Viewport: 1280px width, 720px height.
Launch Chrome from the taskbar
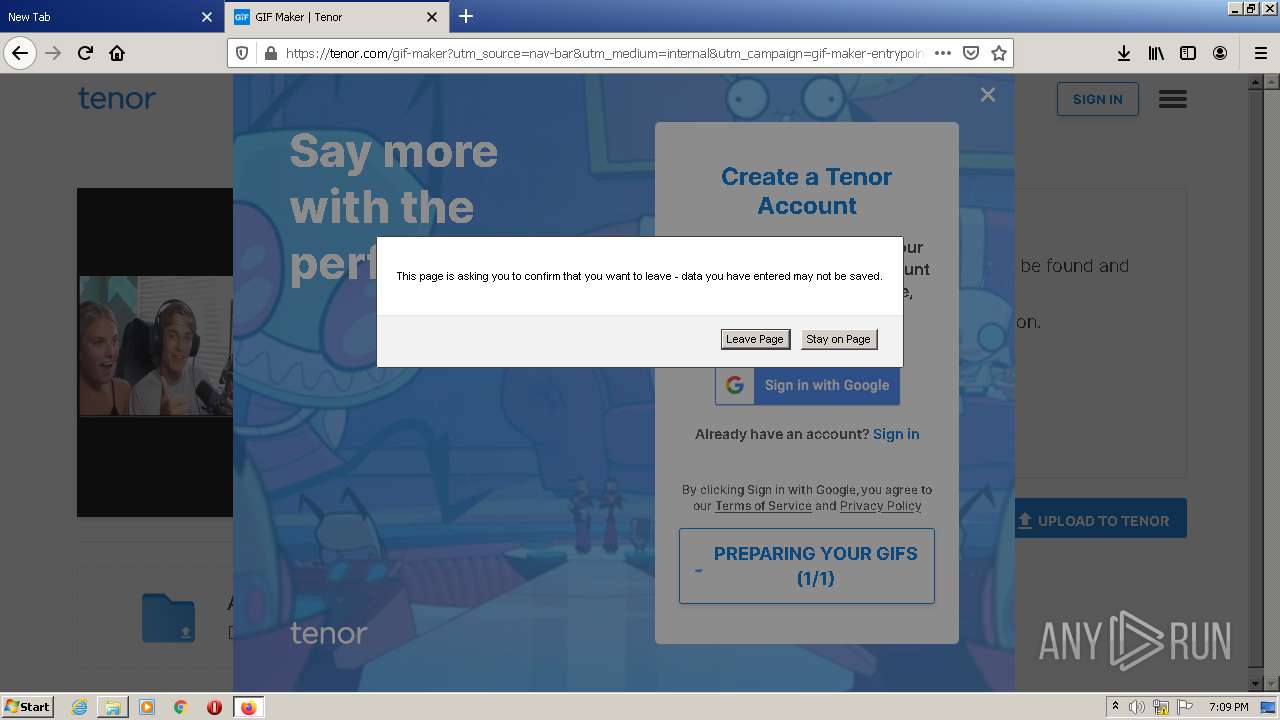point(181,707)
